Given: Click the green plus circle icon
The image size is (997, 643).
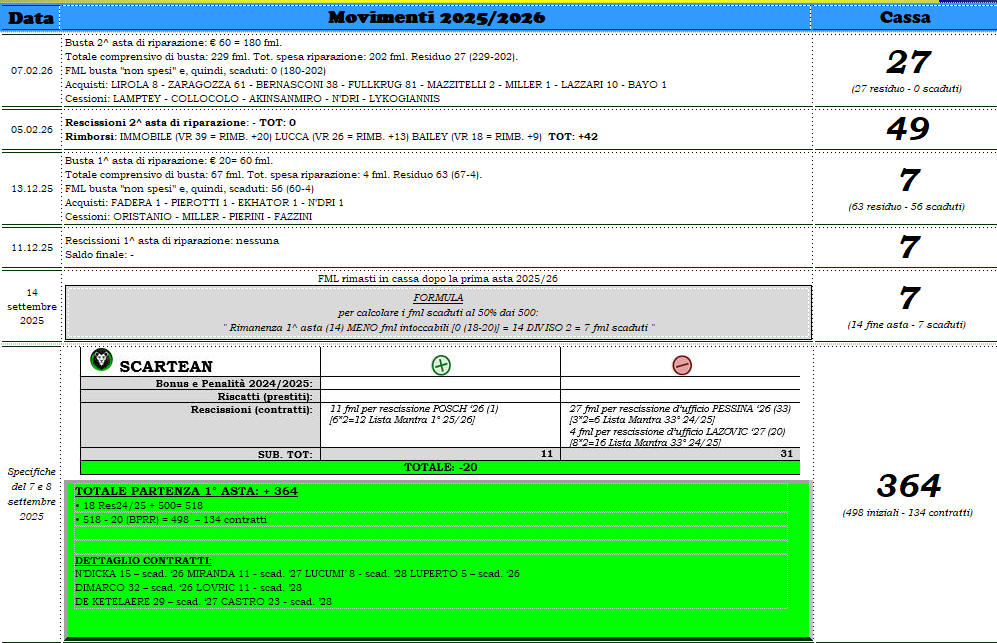Looking at the screenshot, I should [440, 365].
